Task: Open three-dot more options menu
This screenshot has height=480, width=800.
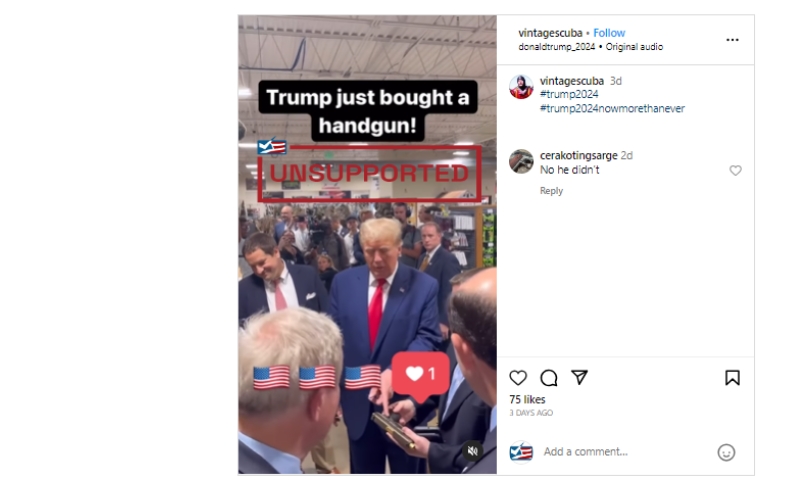Action: [732, 40]
